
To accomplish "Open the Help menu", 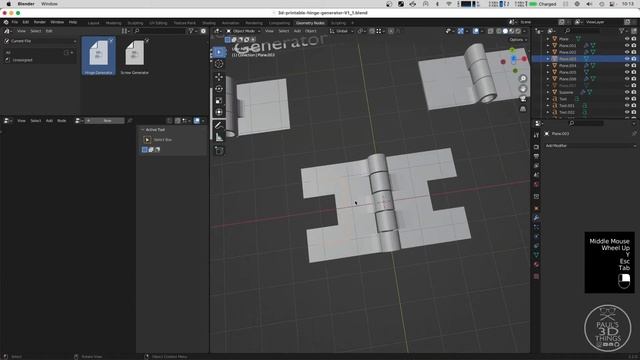I will click(x=73, y=22).
